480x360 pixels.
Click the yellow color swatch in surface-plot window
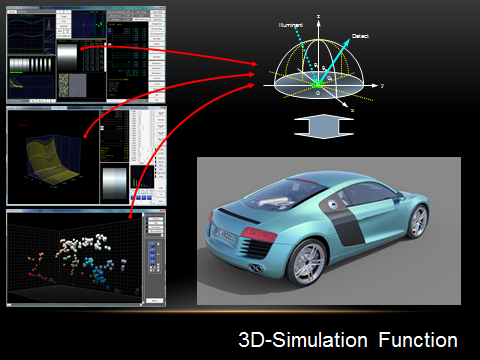(155, 146)
